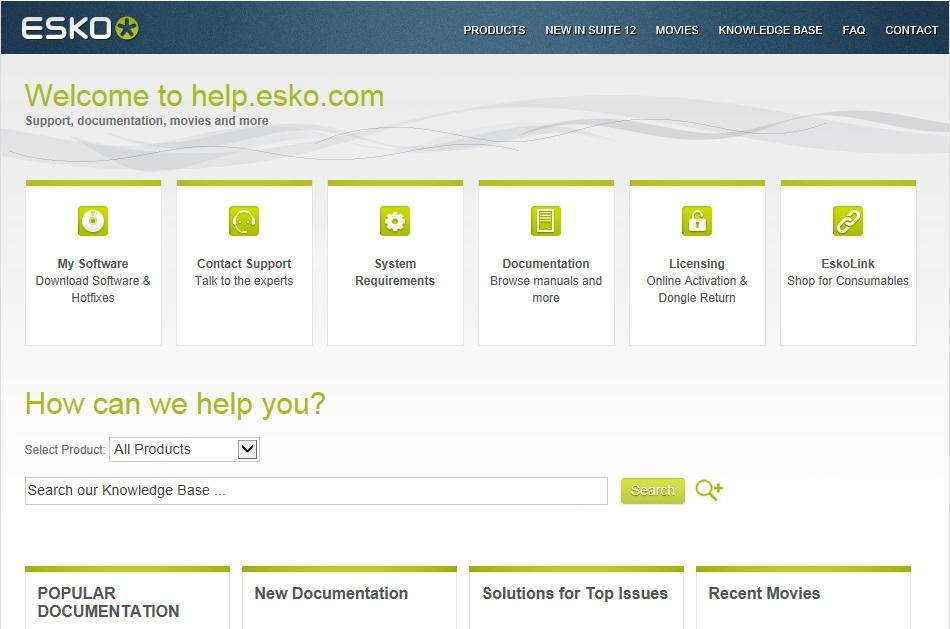Click into the Knowledge Base search field
The width and height of the screenshot is (950, 629).
[x=316, y=491]
